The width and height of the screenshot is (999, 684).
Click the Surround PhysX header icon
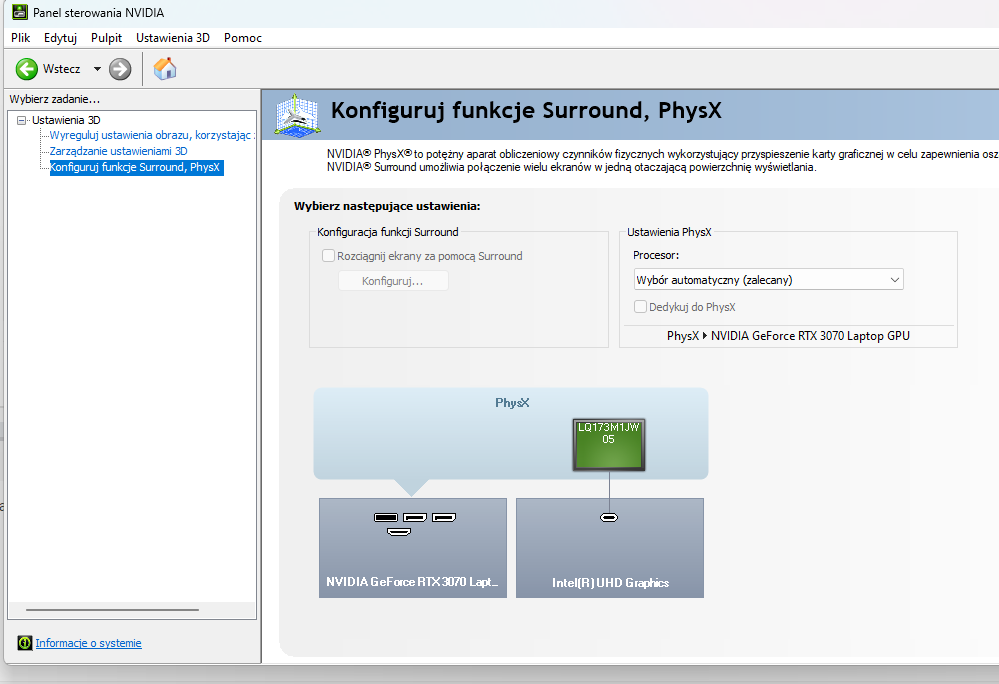point(297,115)
